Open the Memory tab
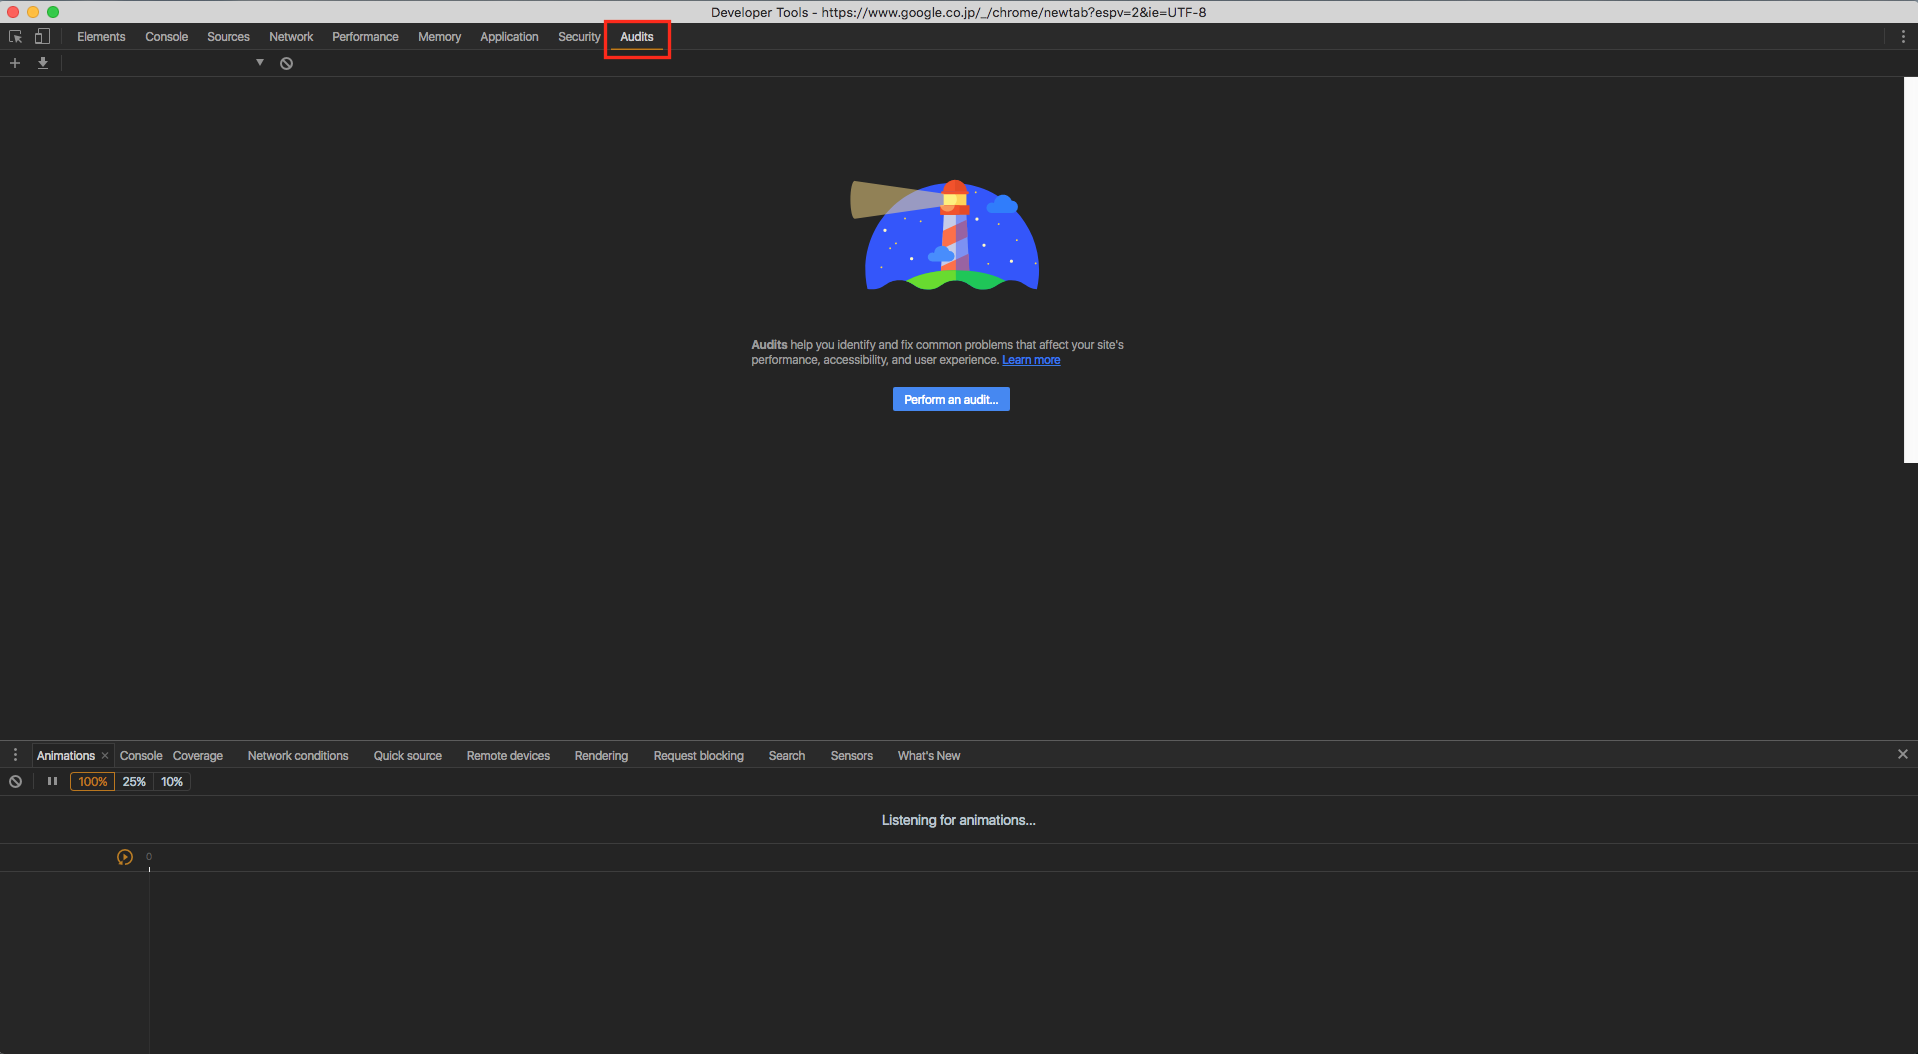Viewport: 1918px width, 1054px height. pos(439,37)
